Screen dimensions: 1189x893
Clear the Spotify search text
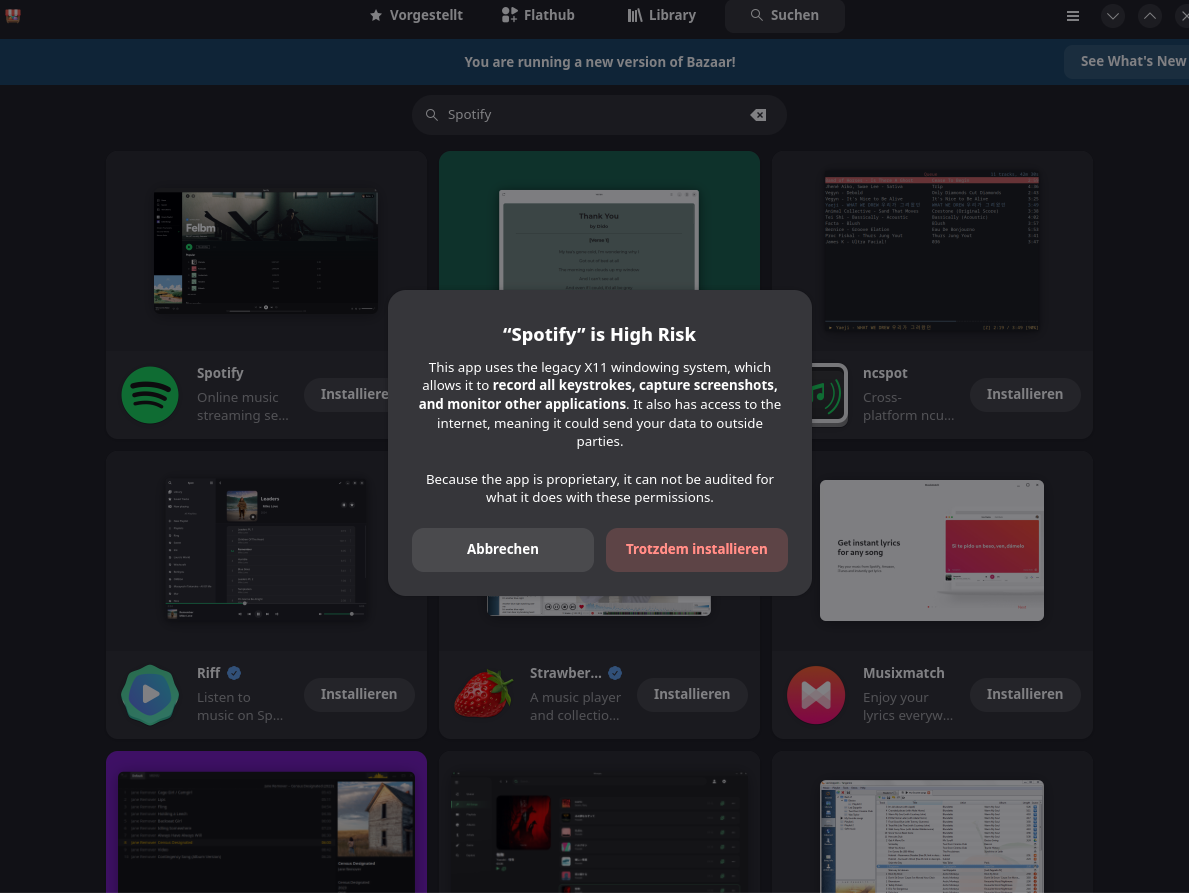(x=758, y=115)
